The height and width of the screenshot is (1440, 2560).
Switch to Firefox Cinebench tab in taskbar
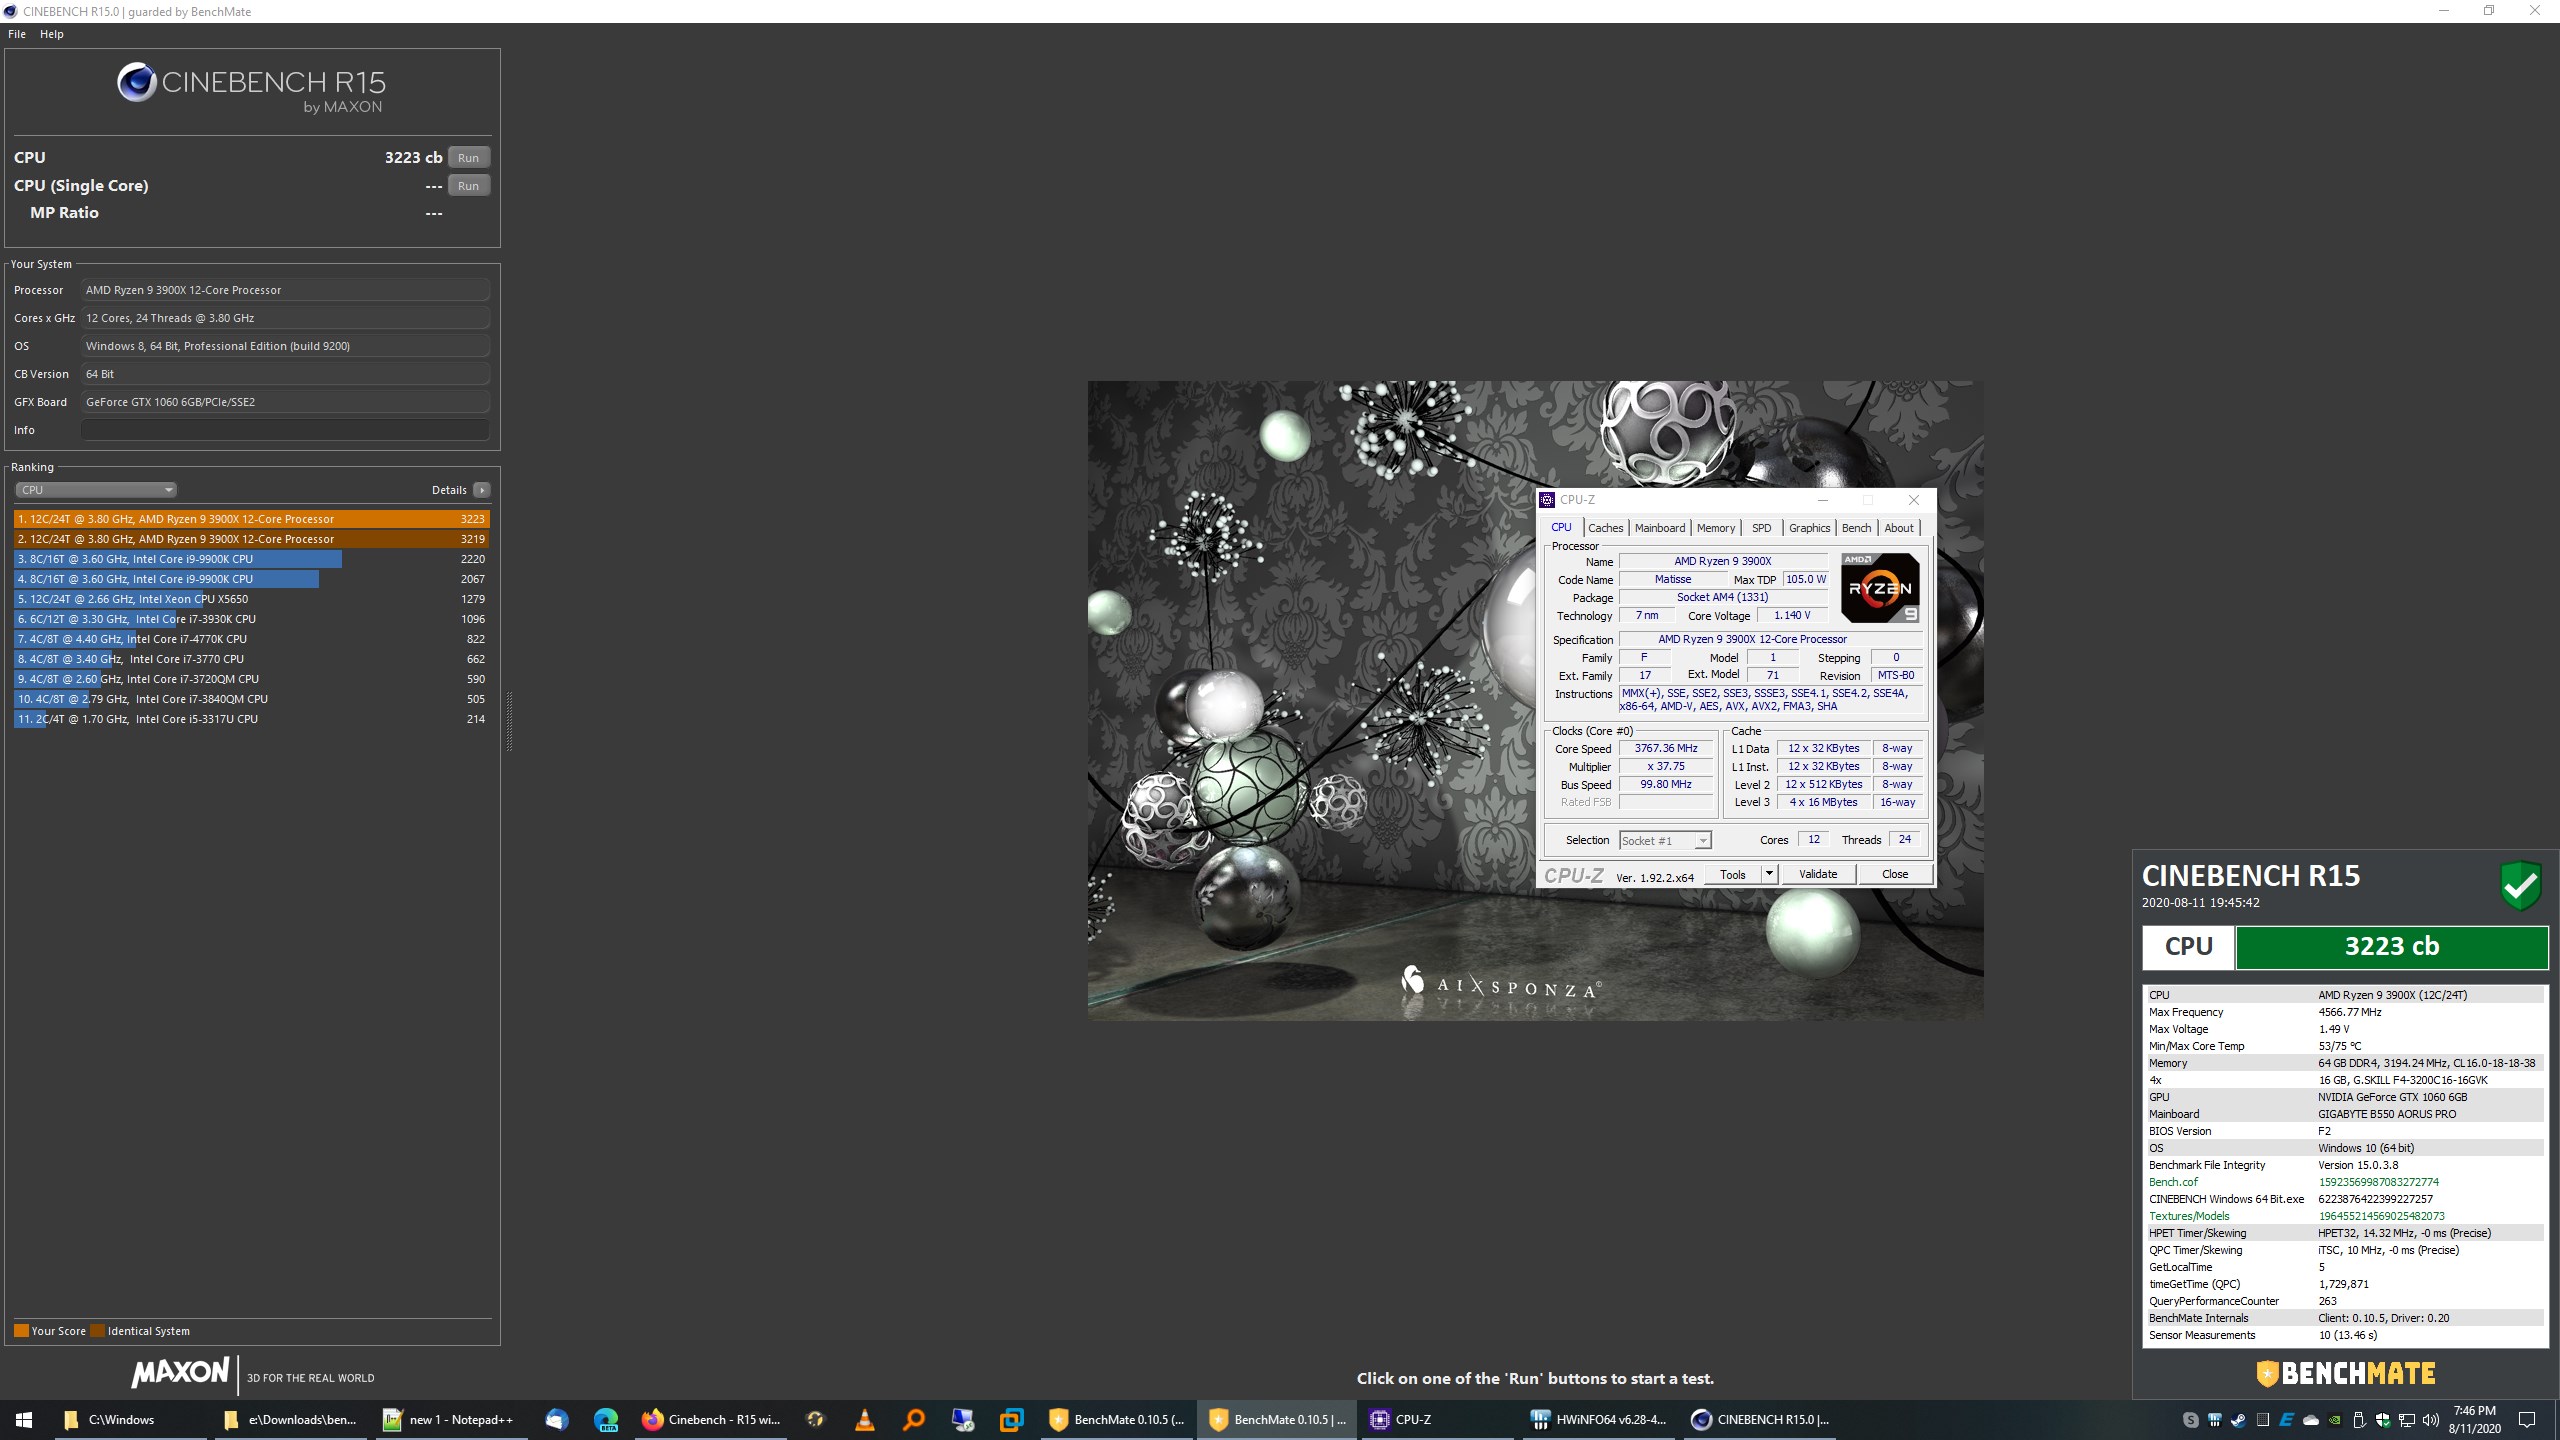[x=712, y=1420]
